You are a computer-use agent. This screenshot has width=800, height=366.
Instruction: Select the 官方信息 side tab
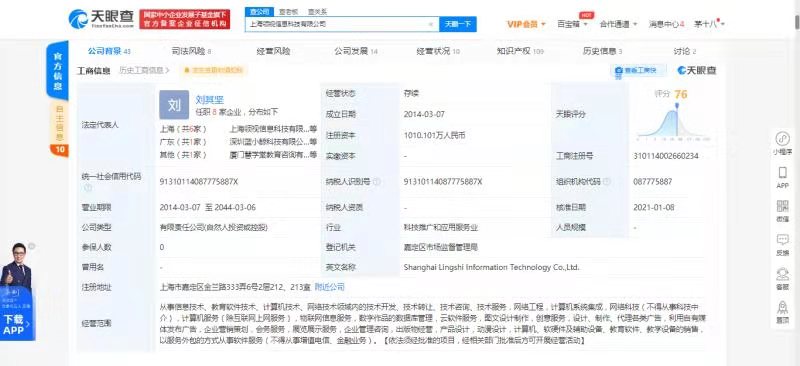pyautogui.click(x=58, y=70)
